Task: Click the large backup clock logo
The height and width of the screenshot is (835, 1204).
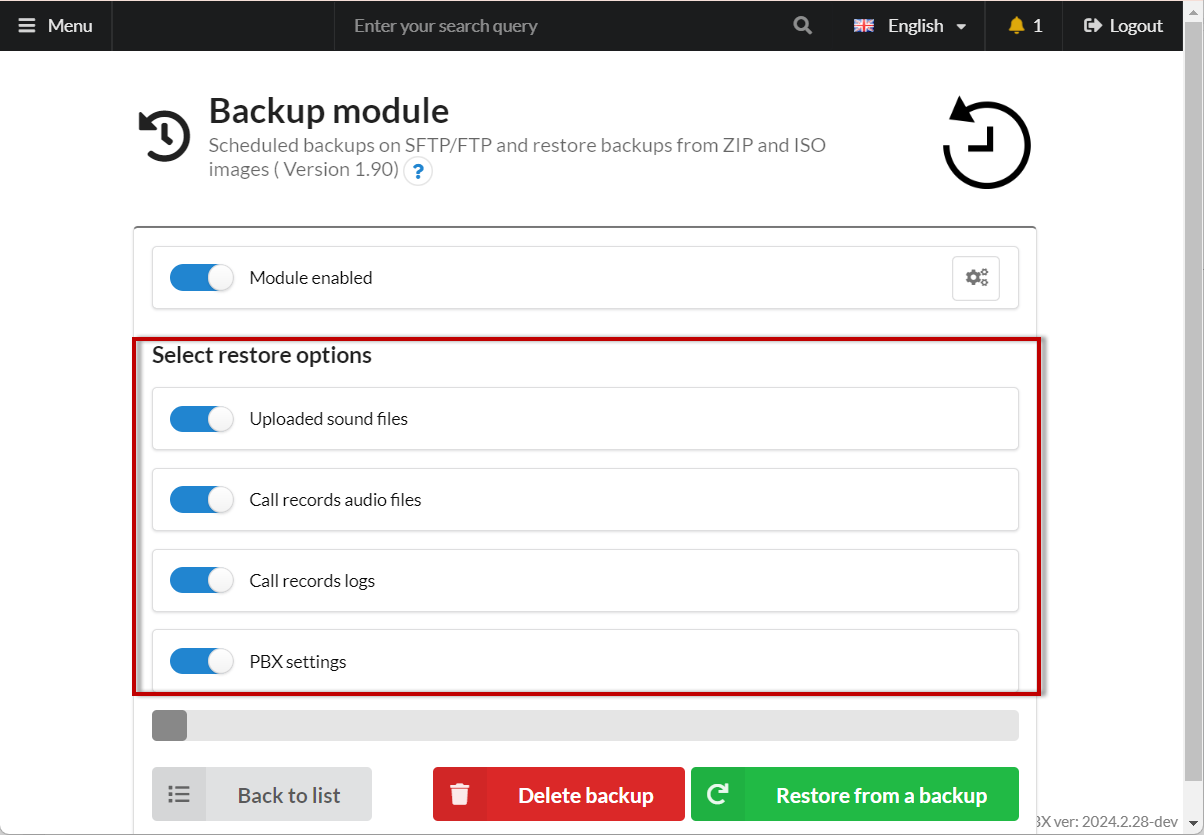Action: [x=986, y=144]
